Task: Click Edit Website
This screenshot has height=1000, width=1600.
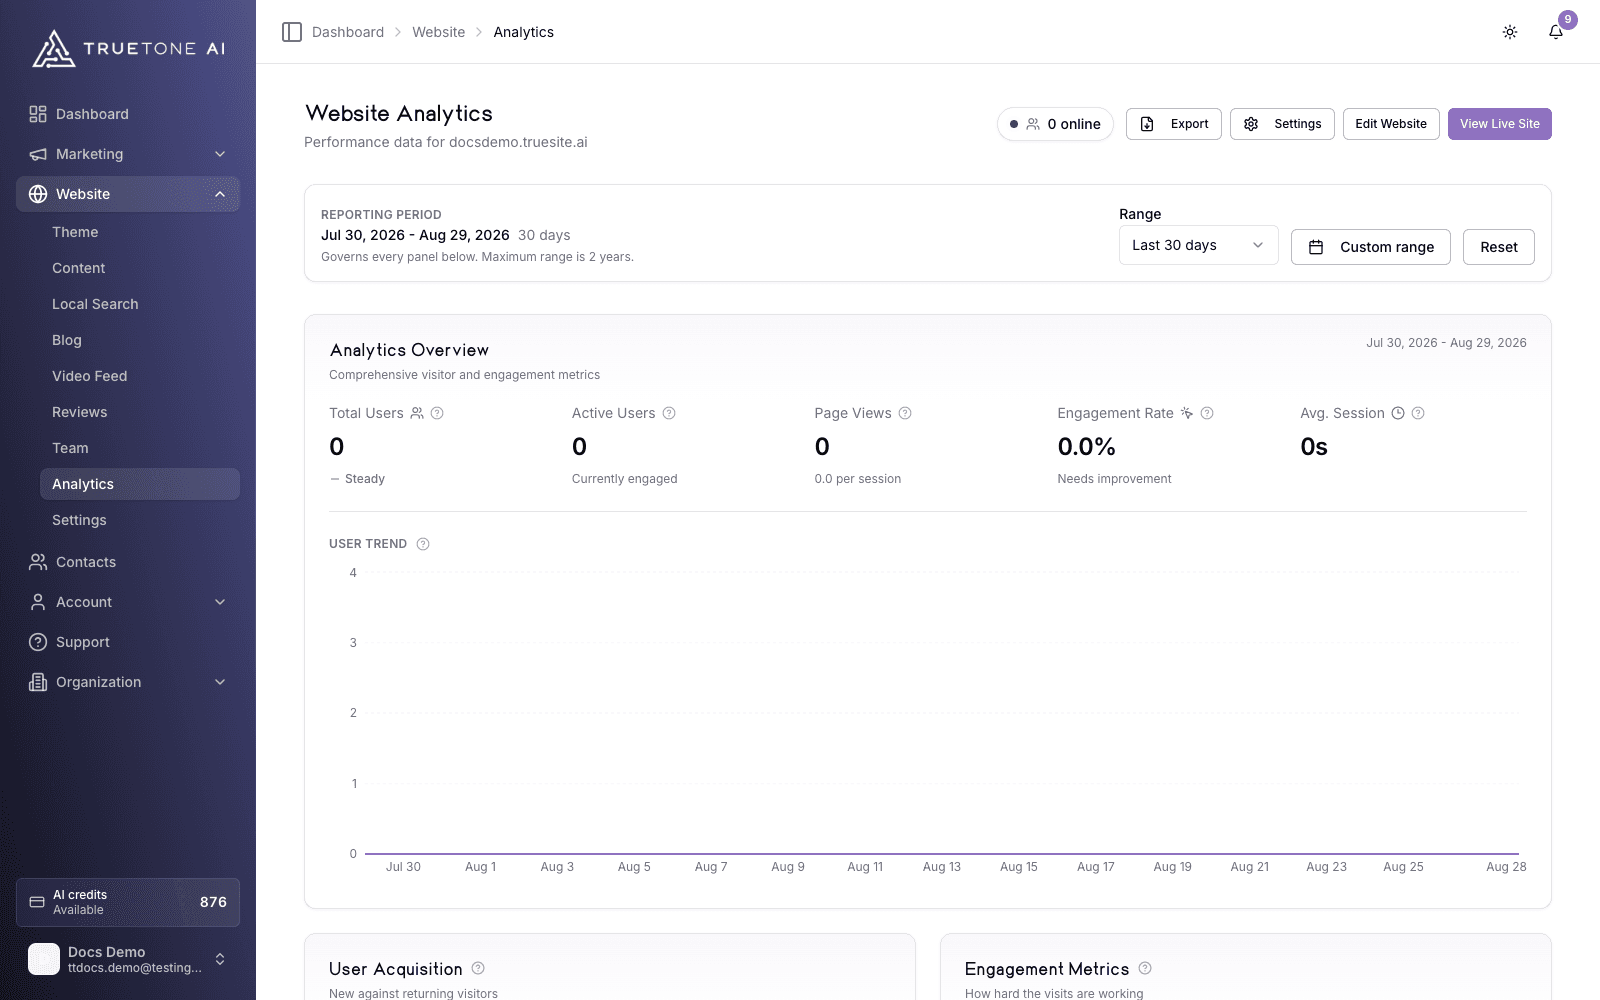Action: 1391,124
